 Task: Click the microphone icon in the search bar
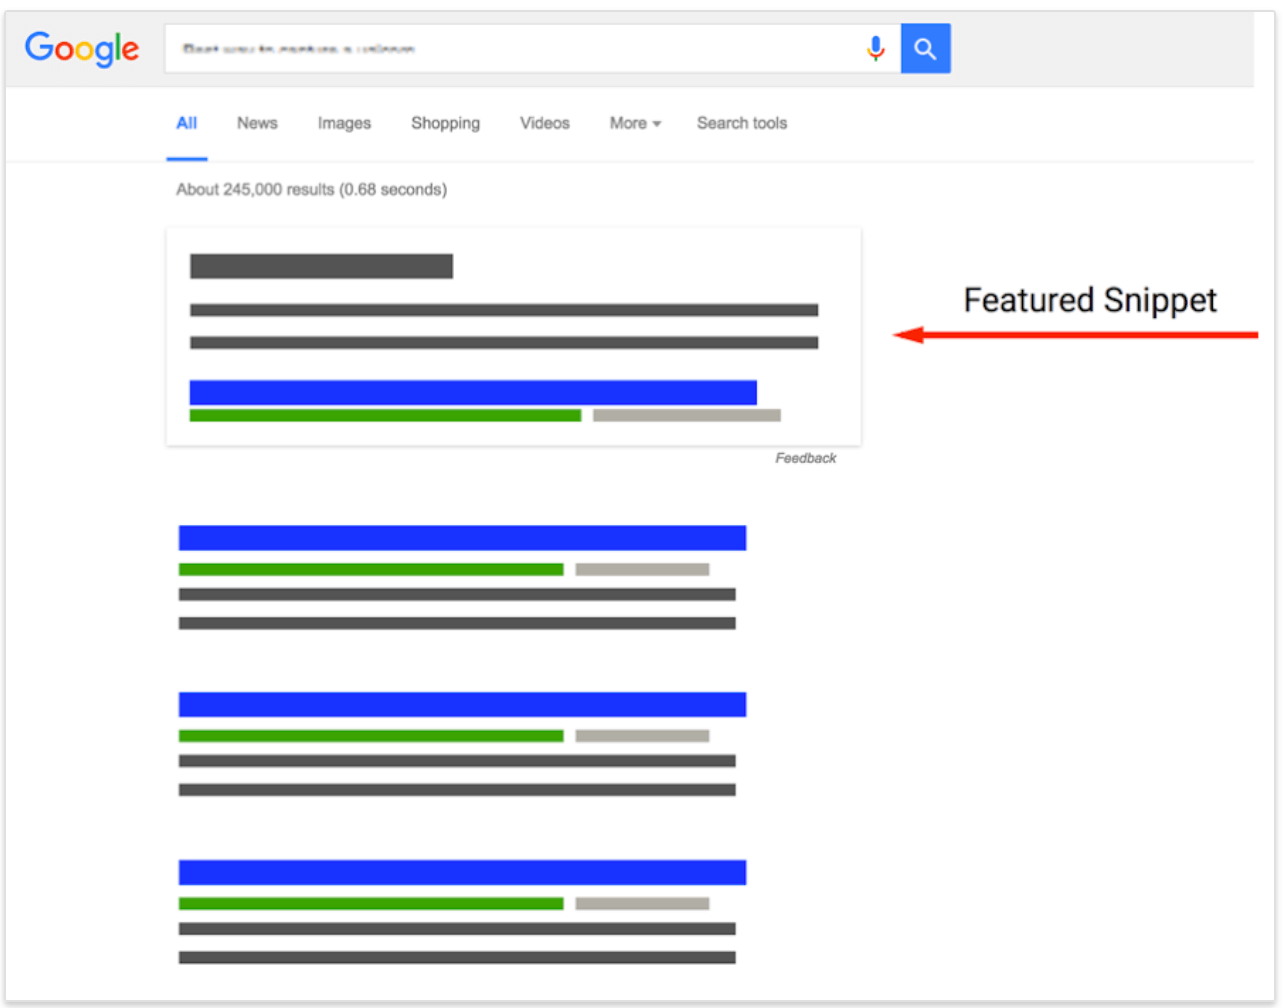pyautogui.click(x=876, y=48)
